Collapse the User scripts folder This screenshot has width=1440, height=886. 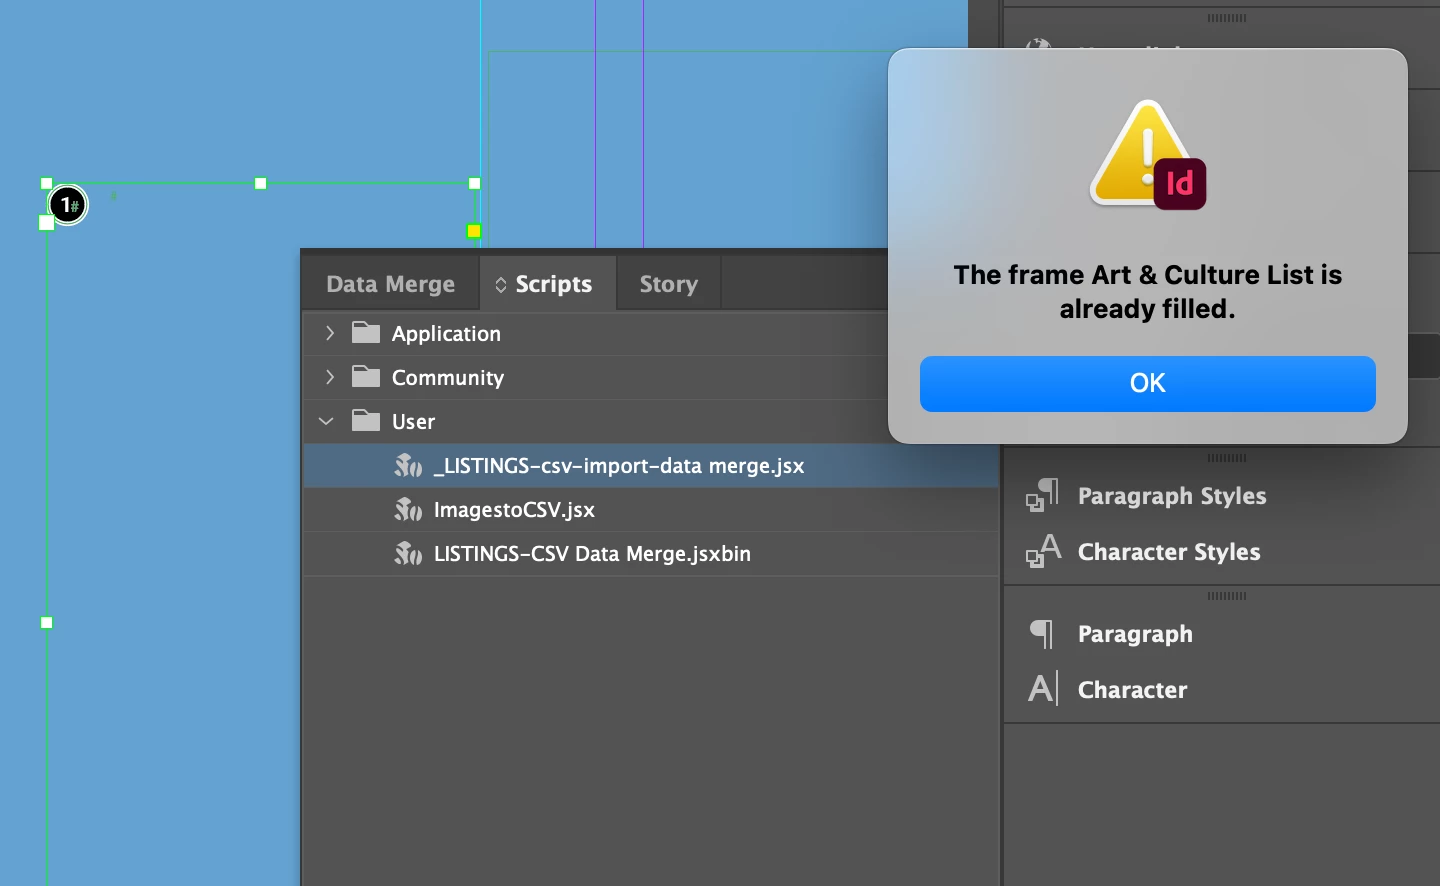pyautogui.click(x=326, y=421)
